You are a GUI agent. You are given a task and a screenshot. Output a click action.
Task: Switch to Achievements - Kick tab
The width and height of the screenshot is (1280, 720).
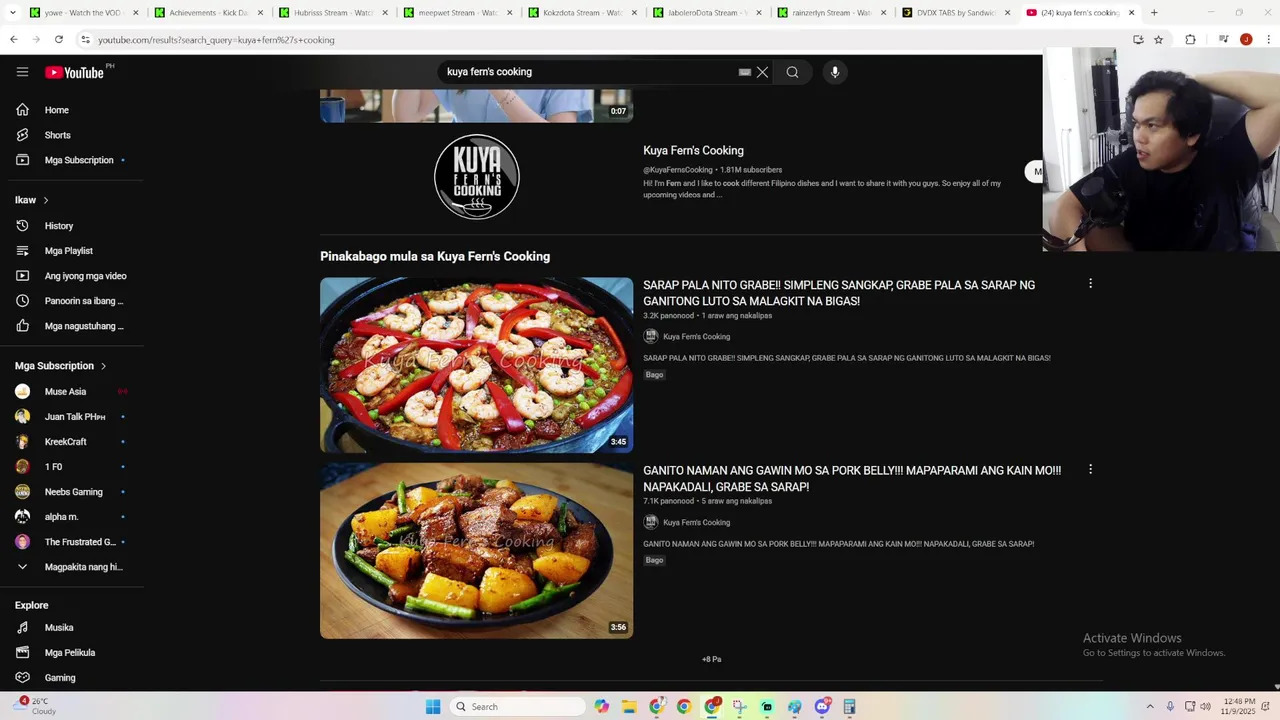(x=208, y=13)
